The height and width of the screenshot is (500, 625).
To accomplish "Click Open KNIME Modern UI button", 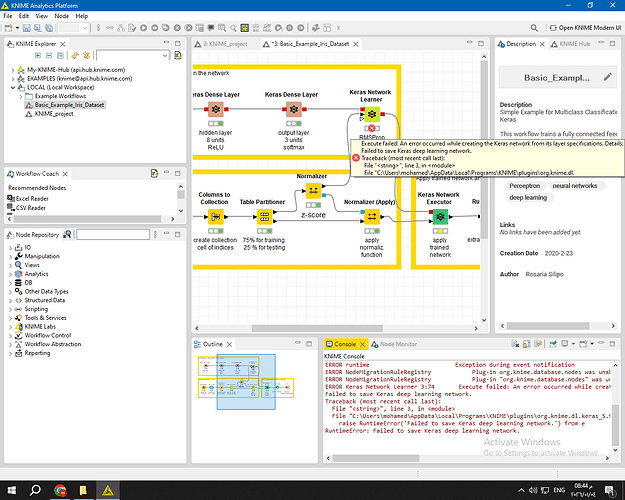I will [585, 28].
